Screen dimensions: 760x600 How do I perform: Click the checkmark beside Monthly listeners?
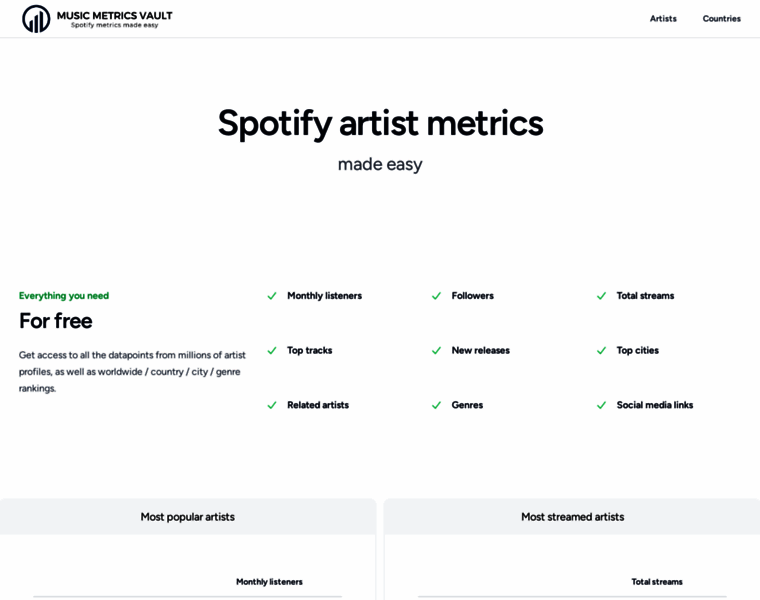272,296
